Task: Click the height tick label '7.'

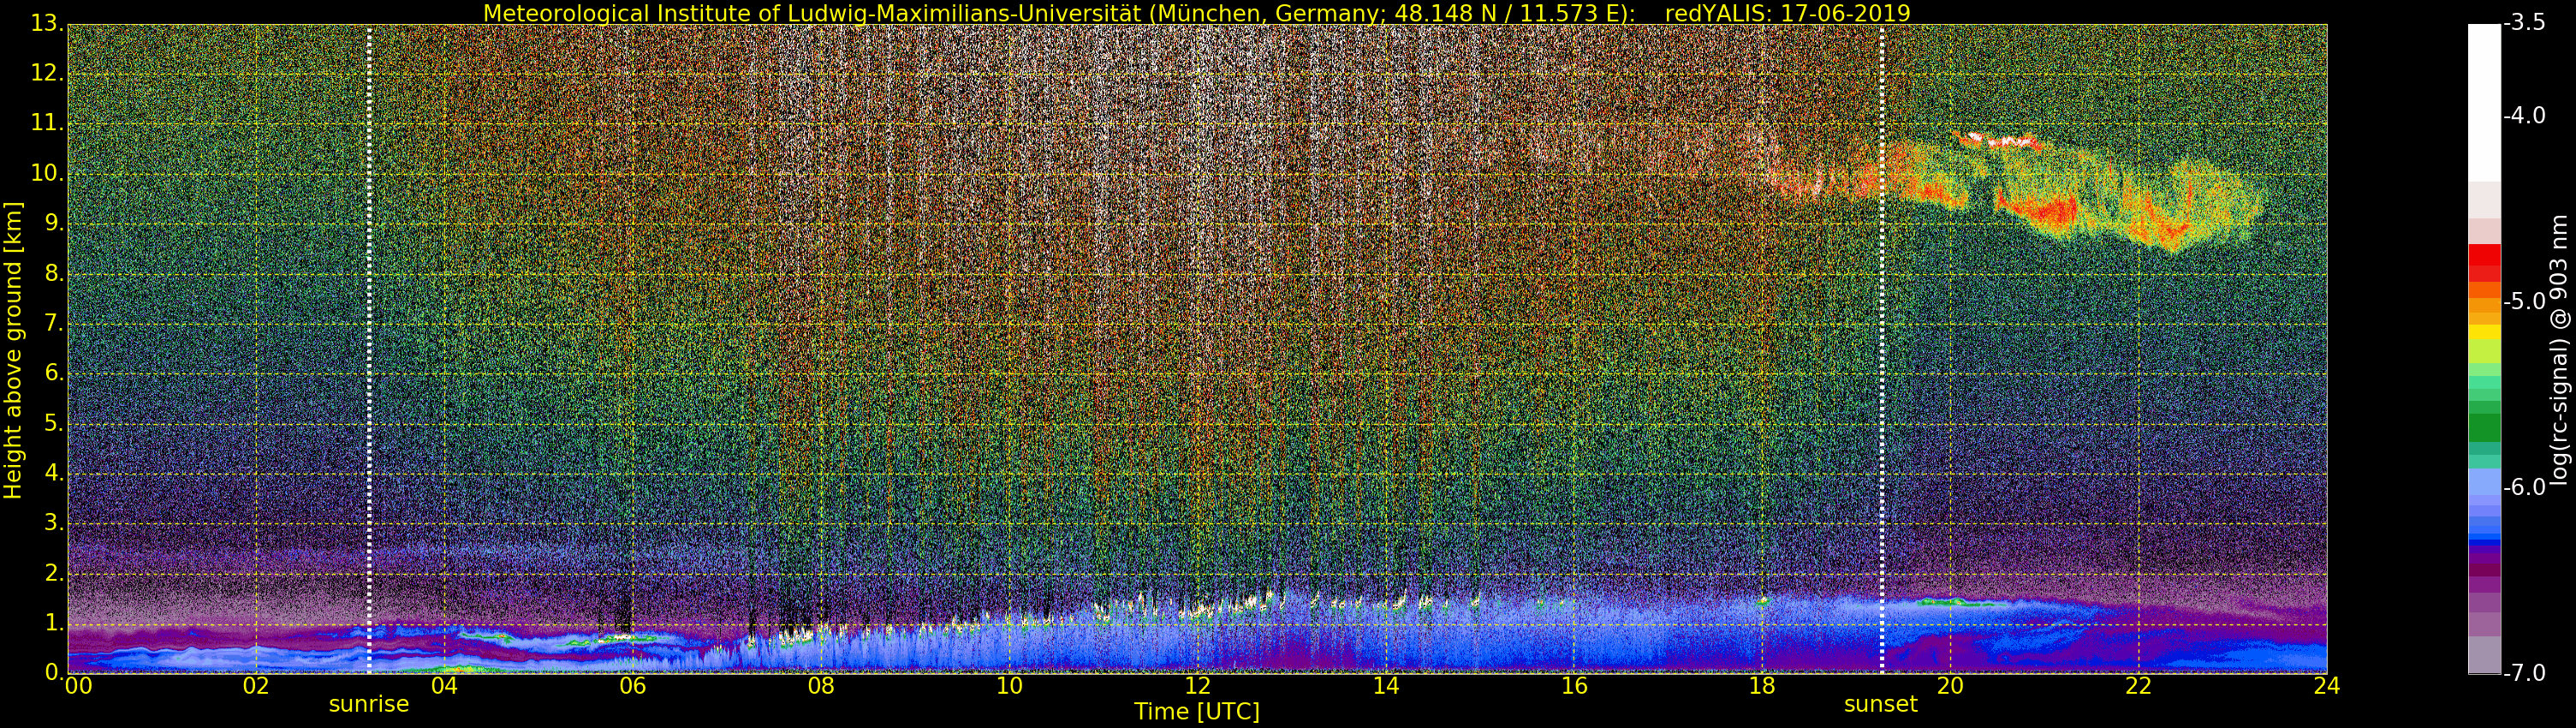Action: 54,323
